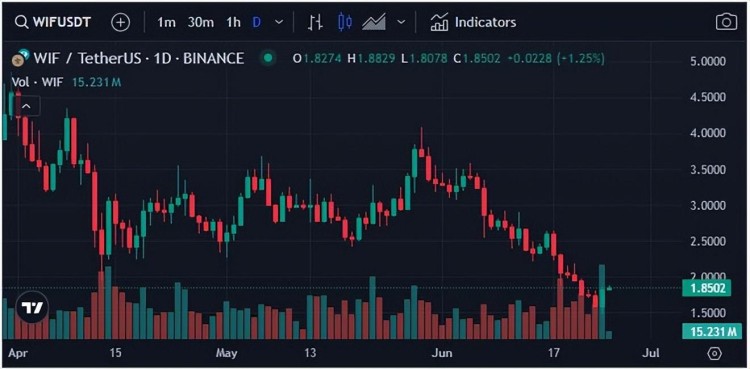Click the 15 date axis label

click(115, 353)
